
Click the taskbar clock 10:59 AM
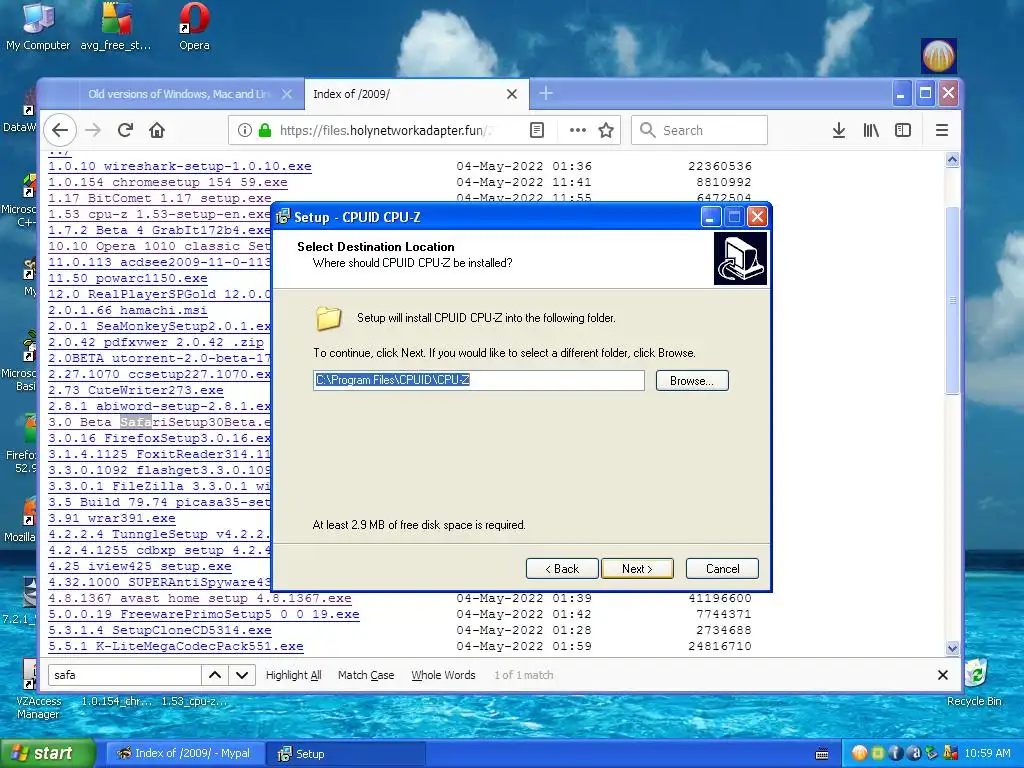pos(987,754)
